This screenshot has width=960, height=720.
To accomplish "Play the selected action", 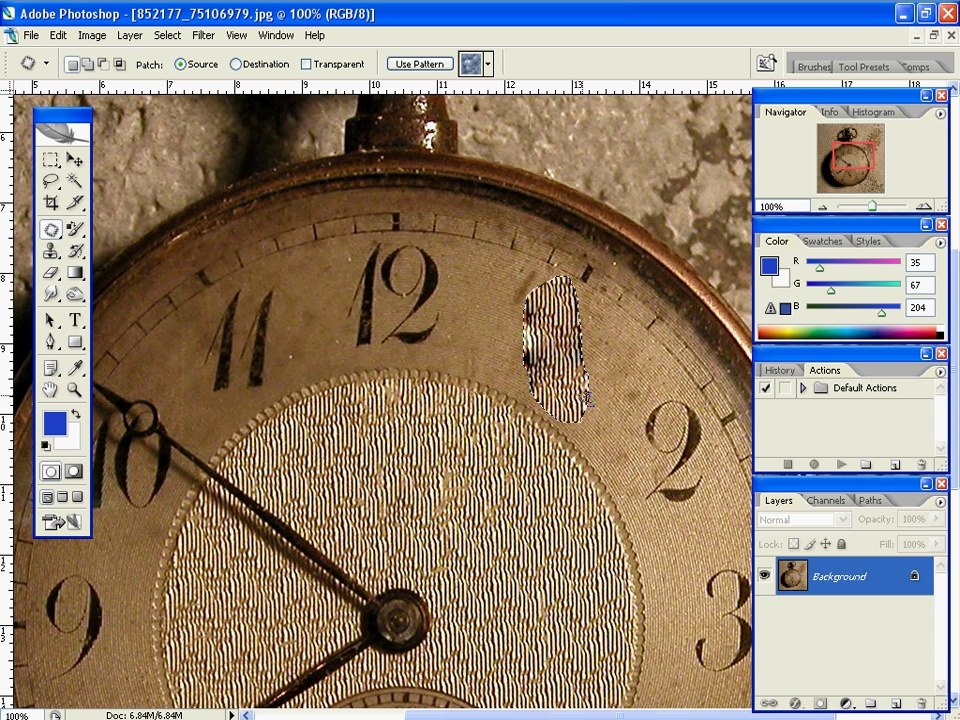I will tap(841, 464).
